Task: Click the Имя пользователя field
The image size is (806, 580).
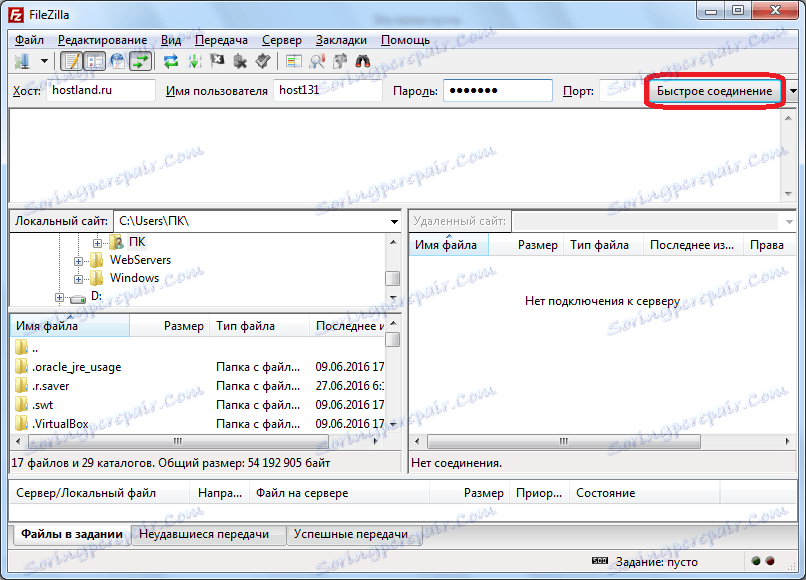Action: pyautogui.click(x=328, y=90)
